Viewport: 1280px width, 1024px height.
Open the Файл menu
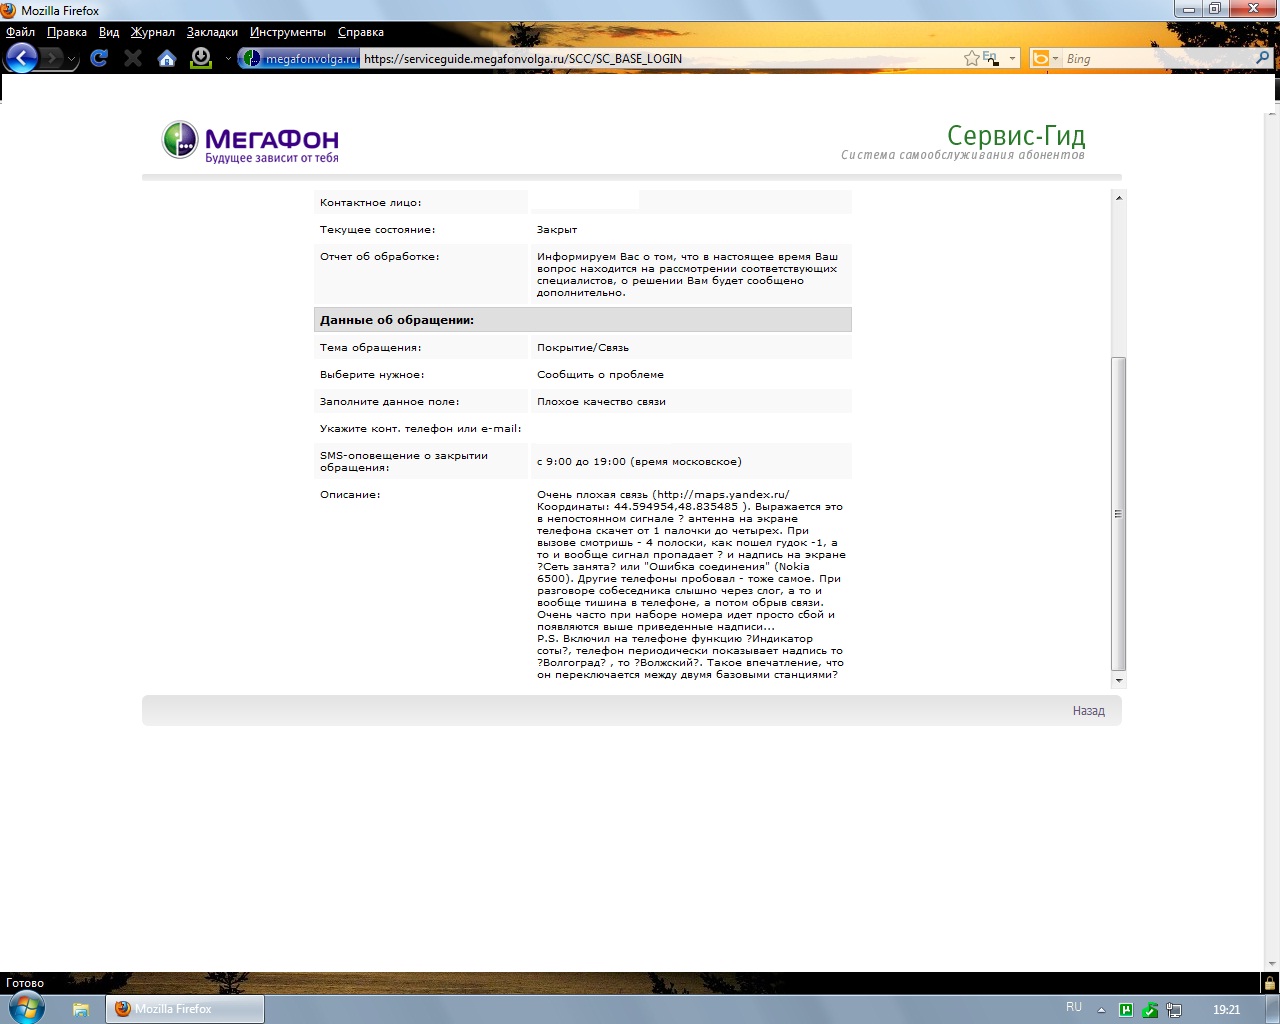pyautogui.click(x=20, y=32)
